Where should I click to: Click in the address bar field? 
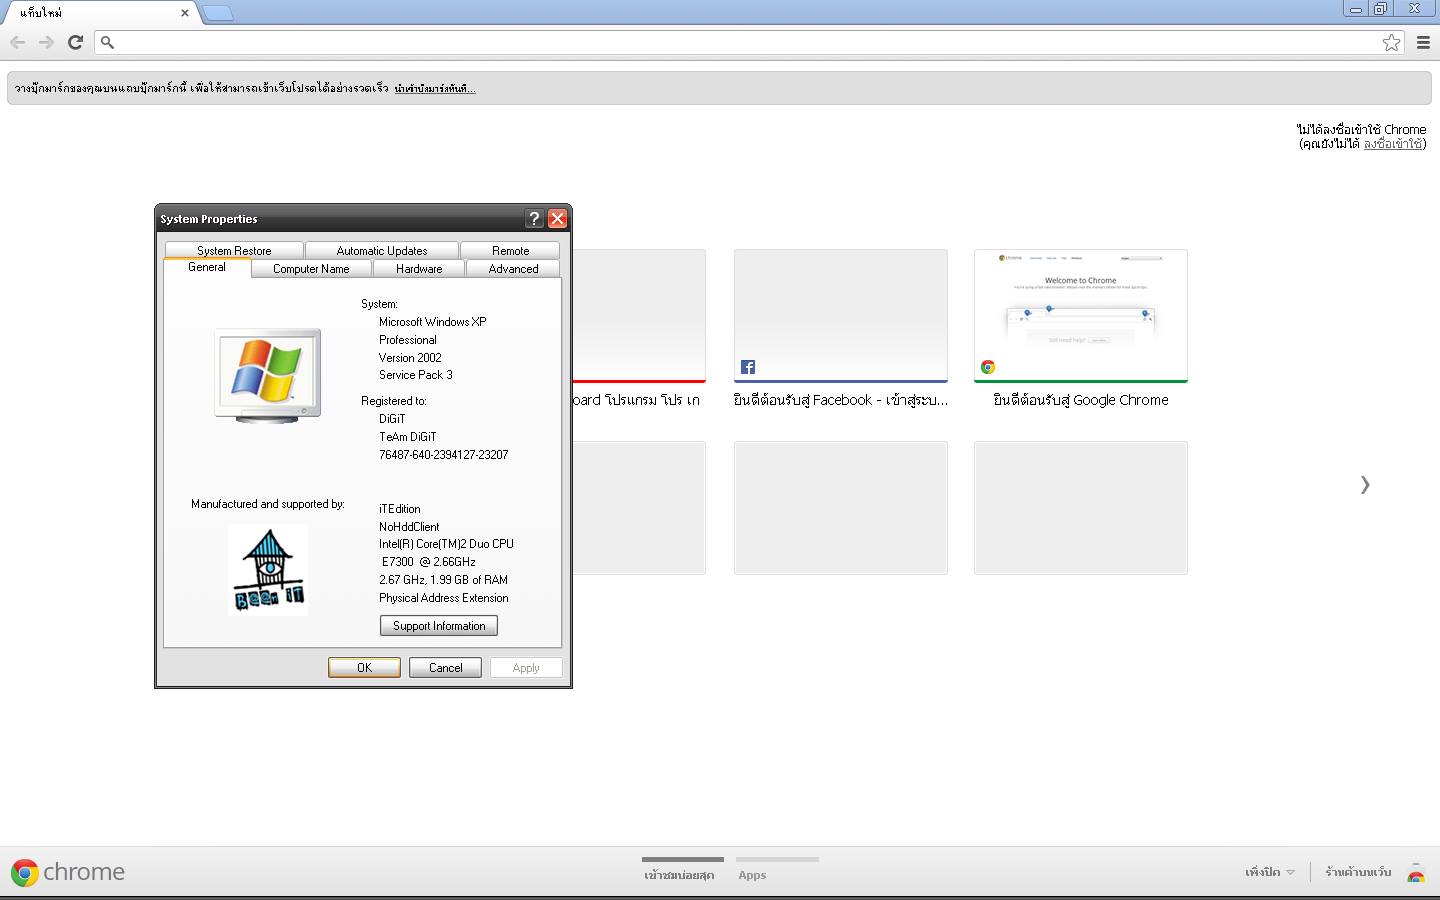750,42
